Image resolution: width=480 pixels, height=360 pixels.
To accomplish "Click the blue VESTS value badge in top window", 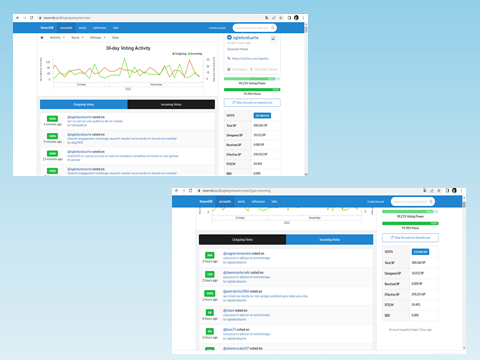I will click(x=262, y=116).
